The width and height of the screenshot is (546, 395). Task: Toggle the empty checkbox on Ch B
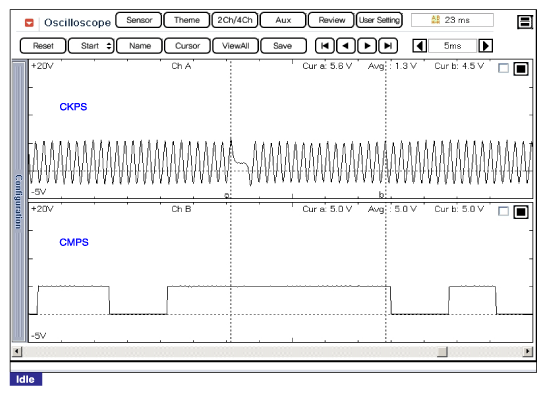(503, 211)
